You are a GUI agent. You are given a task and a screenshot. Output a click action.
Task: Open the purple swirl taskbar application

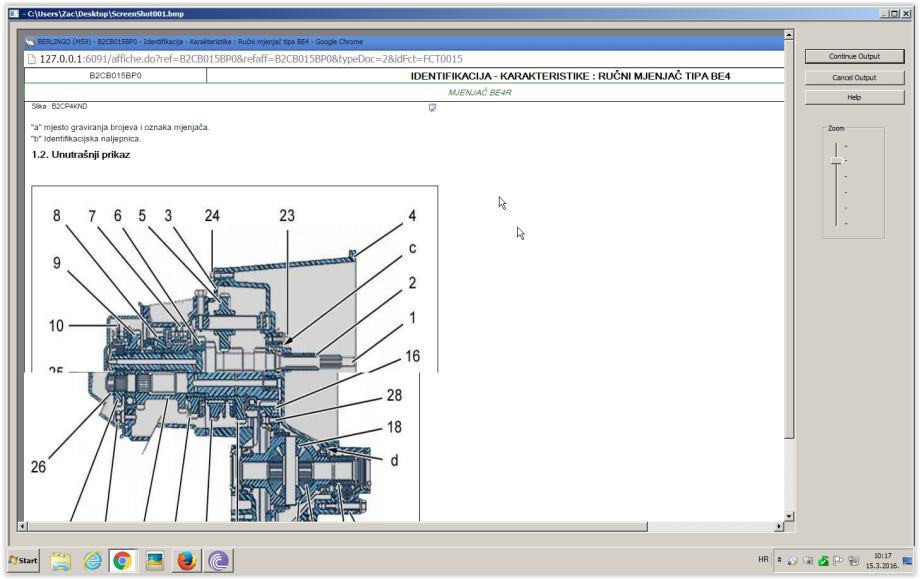[219, 561]
